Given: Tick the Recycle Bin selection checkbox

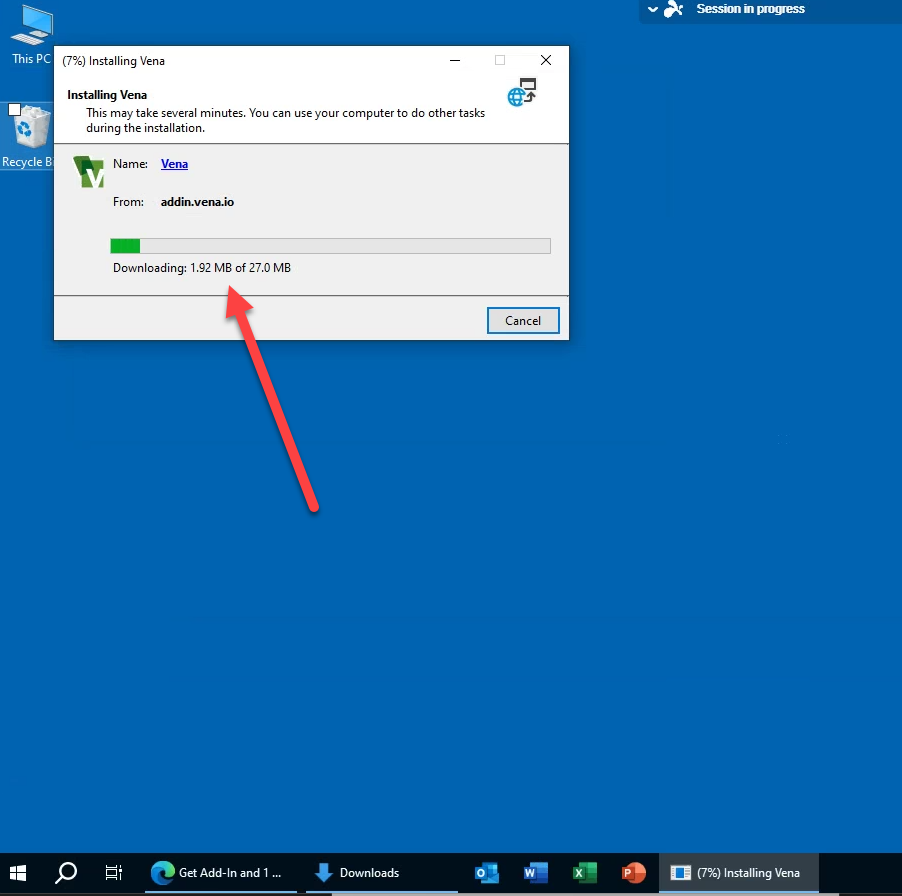Looking at the screenshot, I should (15, 110).
